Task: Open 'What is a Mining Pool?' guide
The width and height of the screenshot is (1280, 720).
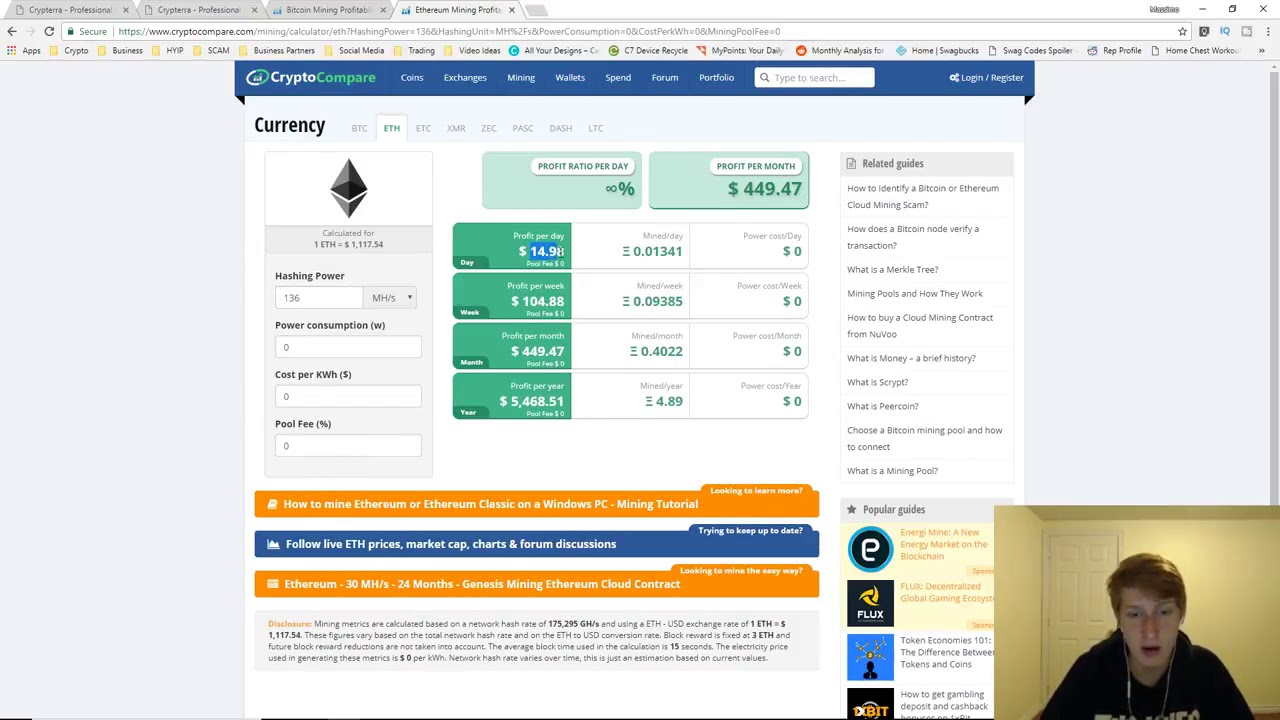Action: 892,471
